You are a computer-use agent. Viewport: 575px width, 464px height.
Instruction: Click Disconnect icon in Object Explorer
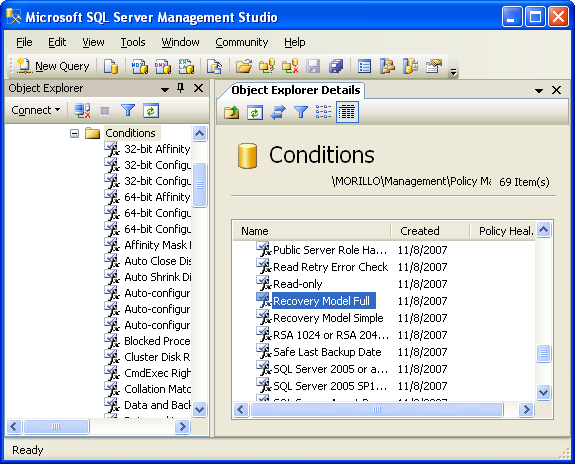[82, 110]
